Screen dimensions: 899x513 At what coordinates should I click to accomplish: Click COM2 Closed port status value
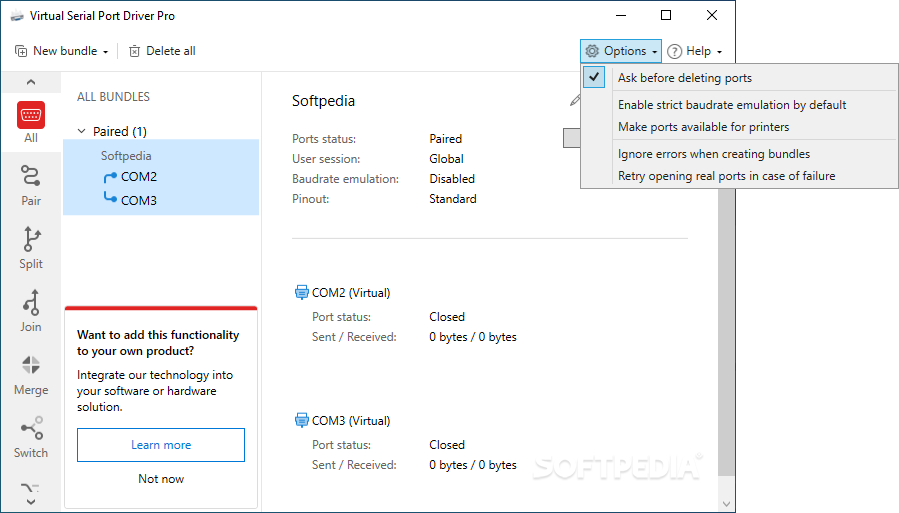coord(447,317)
